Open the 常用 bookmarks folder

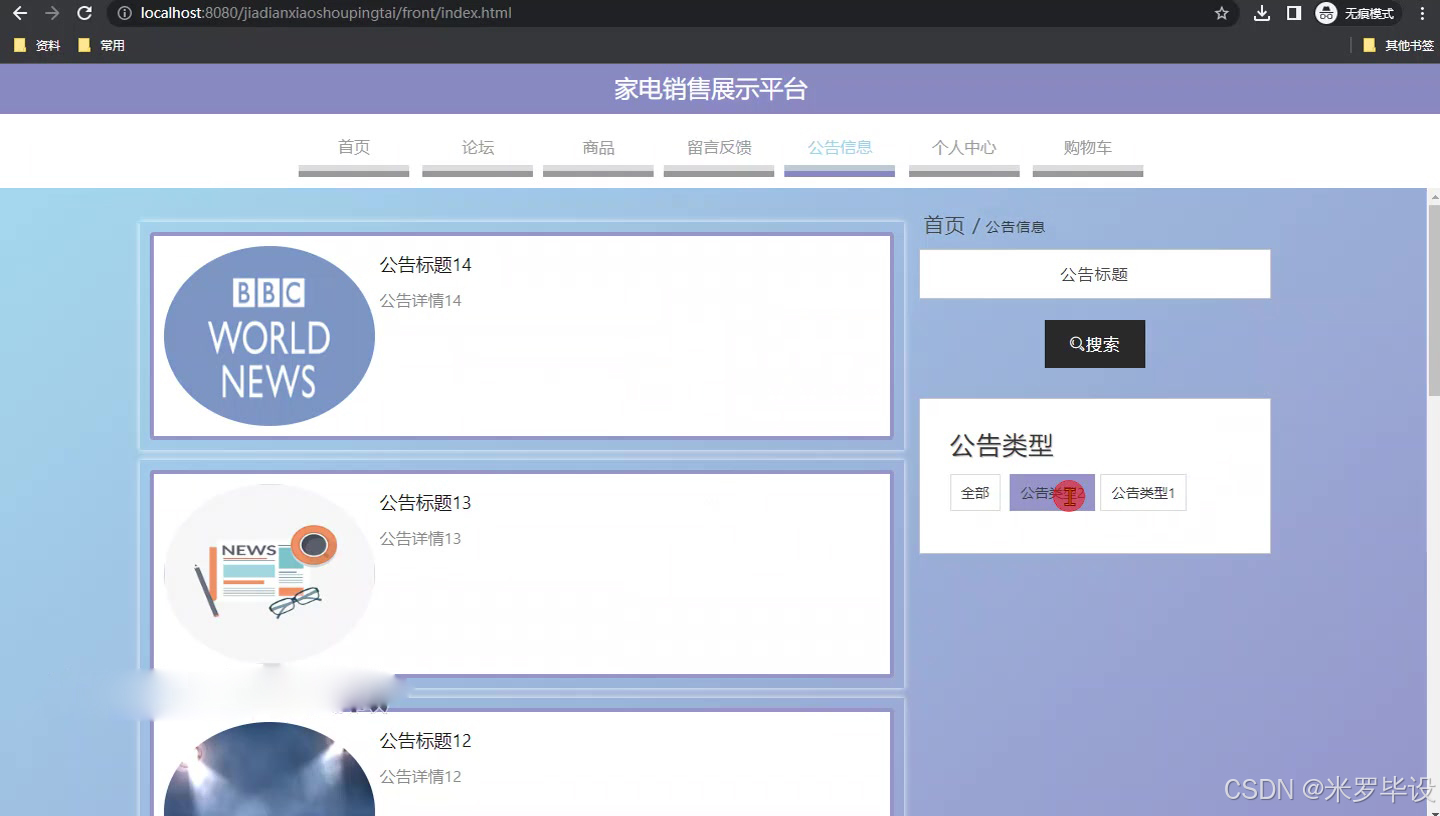click(101, 44)
